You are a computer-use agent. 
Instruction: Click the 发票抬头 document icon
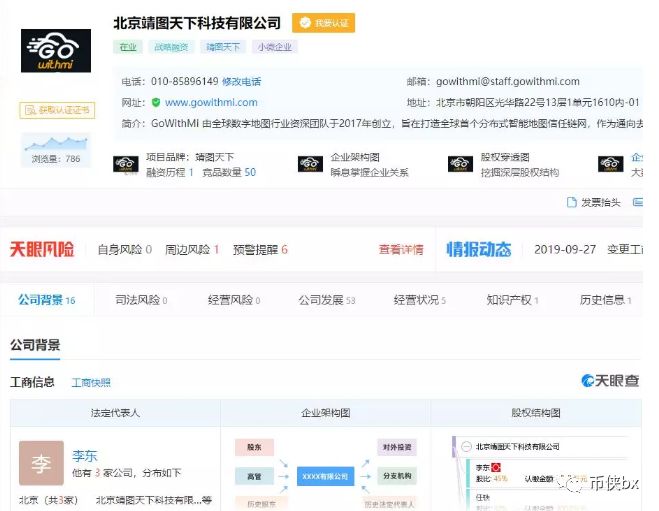(x=572, y=203)
